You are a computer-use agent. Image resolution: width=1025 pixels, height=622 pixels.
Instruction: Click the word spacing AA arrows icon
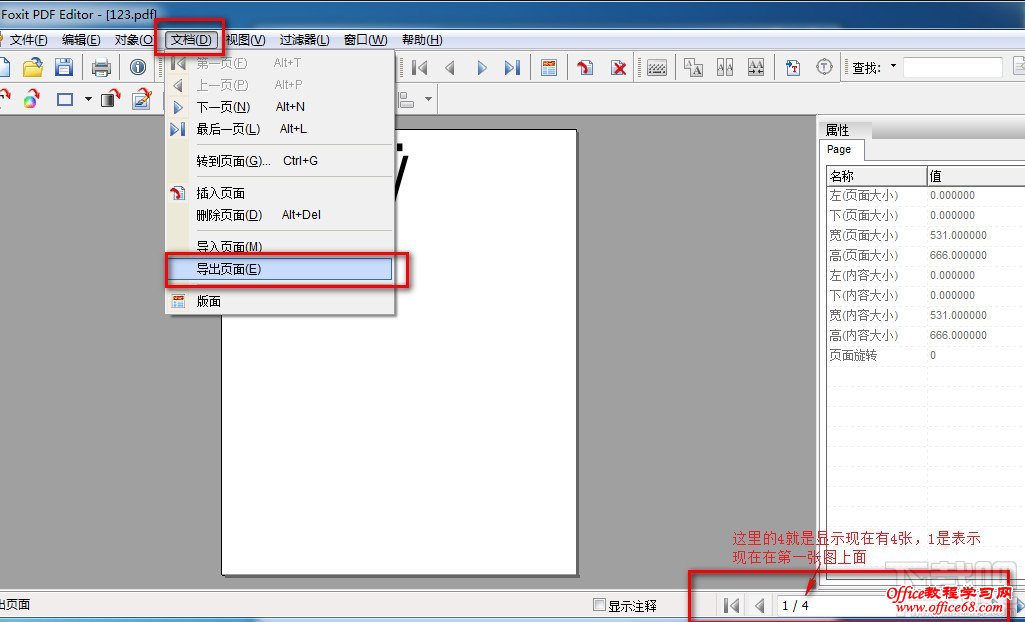click(x=756, y=67)
